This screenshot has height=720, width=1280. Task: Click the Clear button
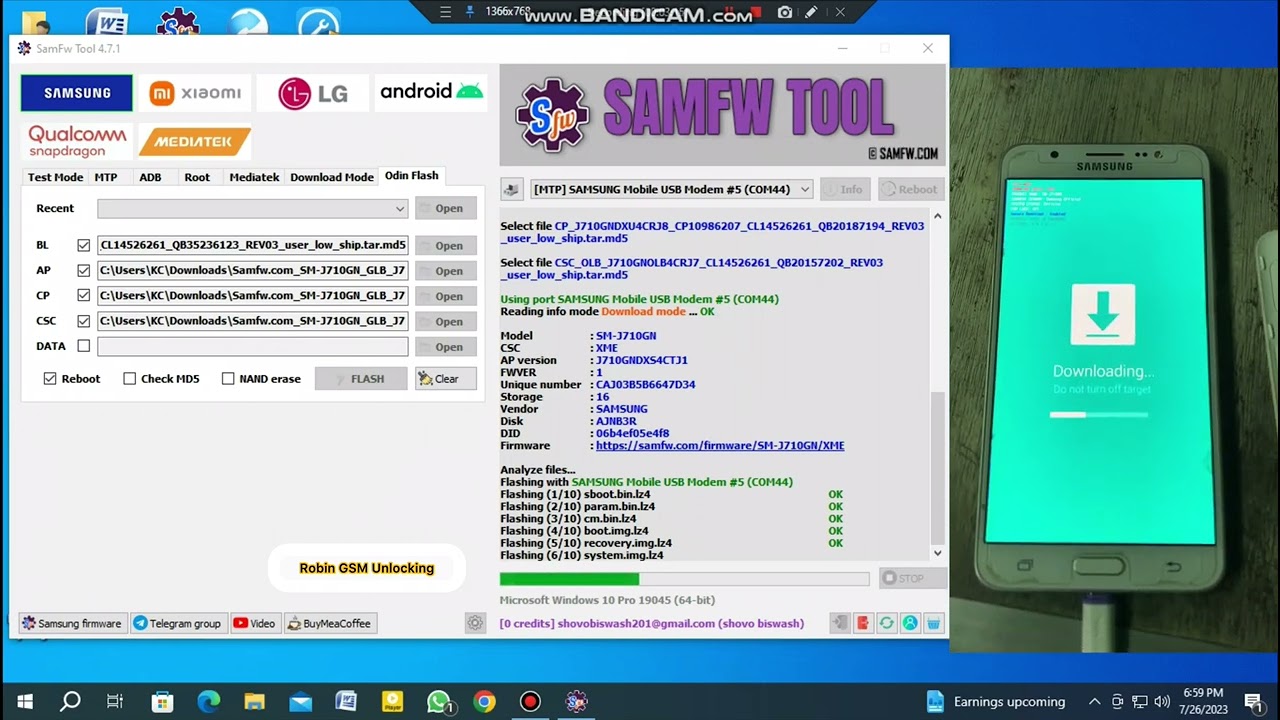pos(446,379)
